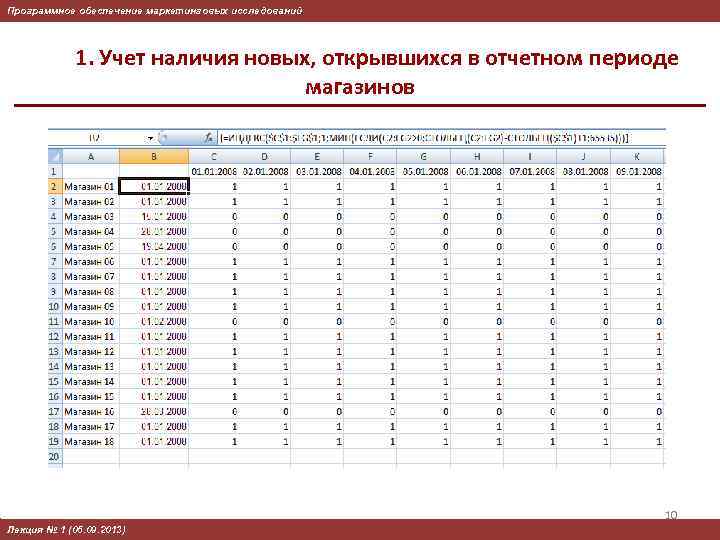The width and height of the screenshot is (720, 540).
Task: Select column I header
Action: 530,157
